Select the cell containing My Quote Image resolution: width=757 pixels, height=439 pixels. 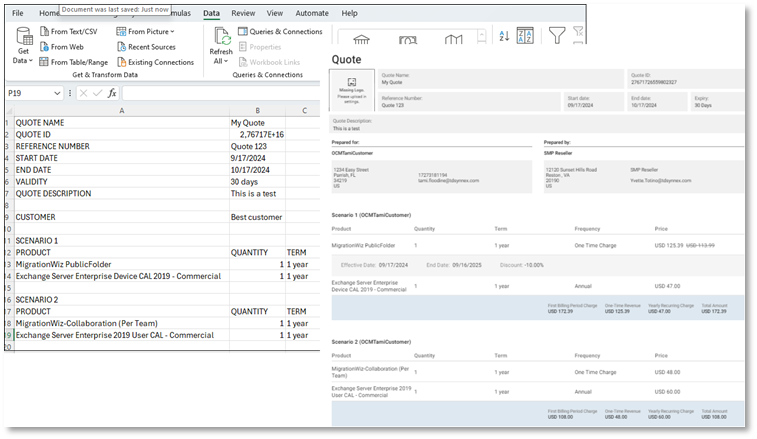[x=257, y=123]
